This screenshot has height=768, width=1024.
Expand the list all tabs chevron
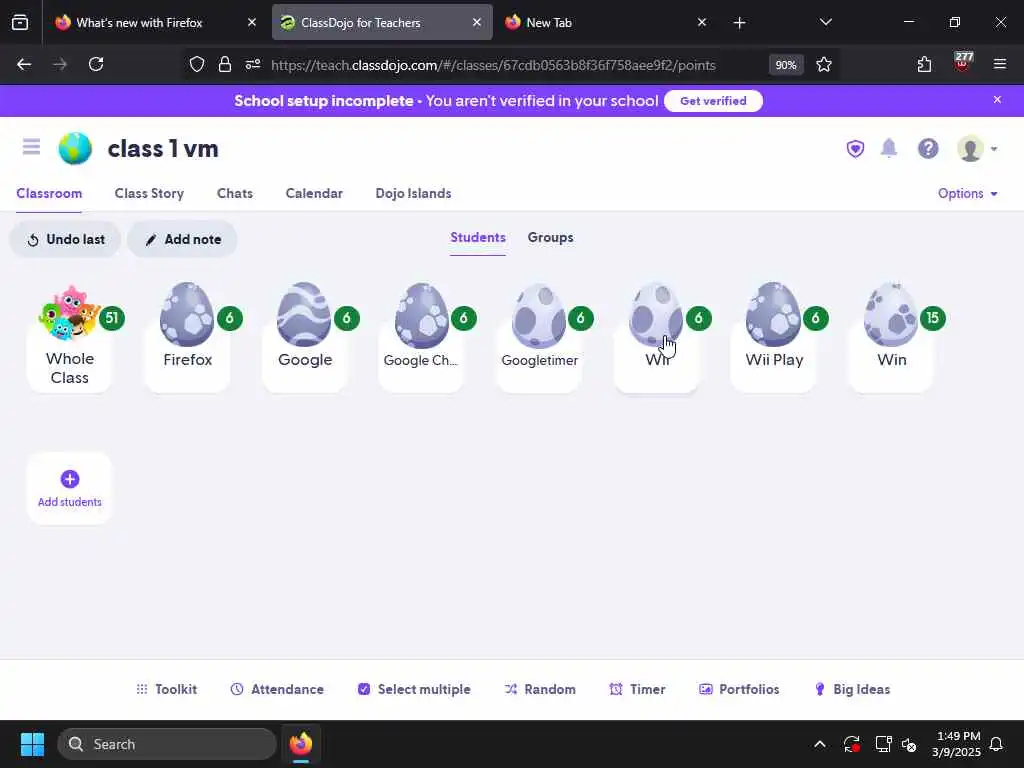click(x=825, y=22)
